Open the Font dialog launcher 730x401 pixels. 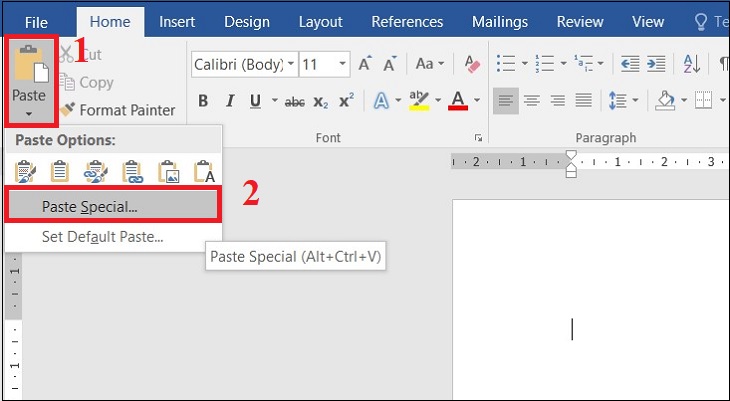(x=478, y=137)
